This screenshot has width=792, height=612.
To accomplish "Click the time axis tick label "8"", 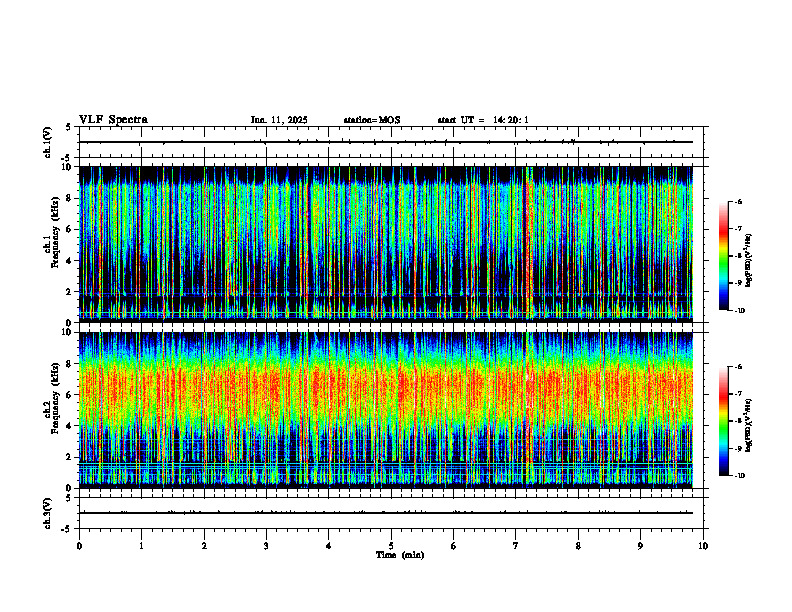I will [x=578, y=546].
